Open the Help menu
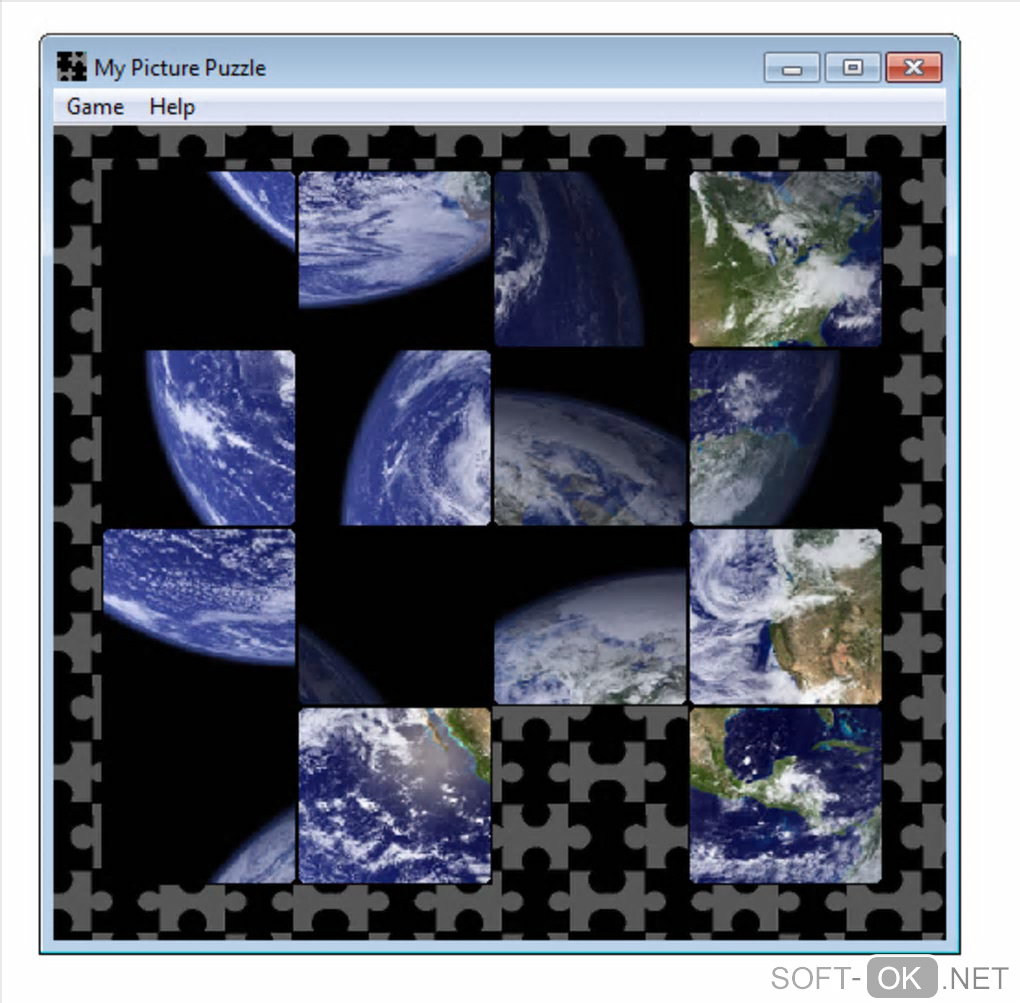 pos(172,106)
